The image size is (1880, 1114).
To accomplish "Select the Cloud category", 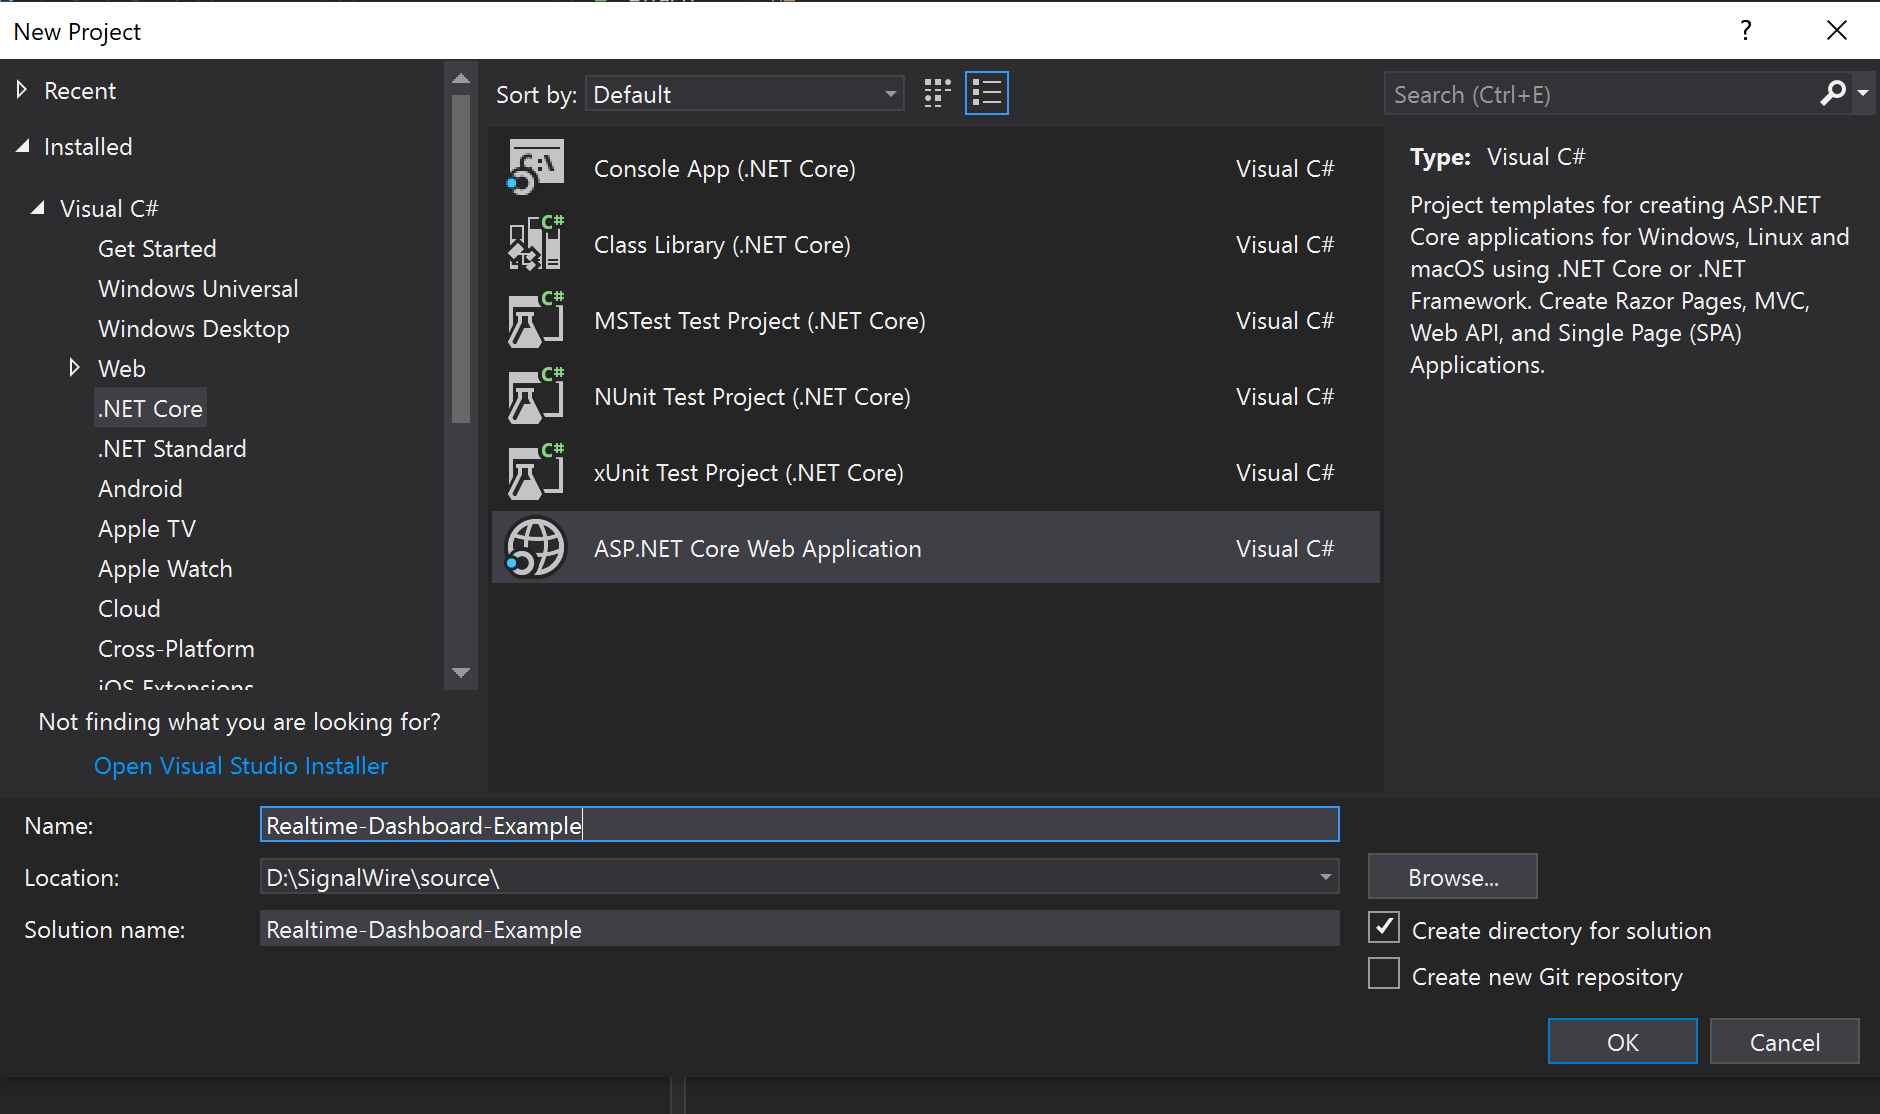I will pos(129,608).
